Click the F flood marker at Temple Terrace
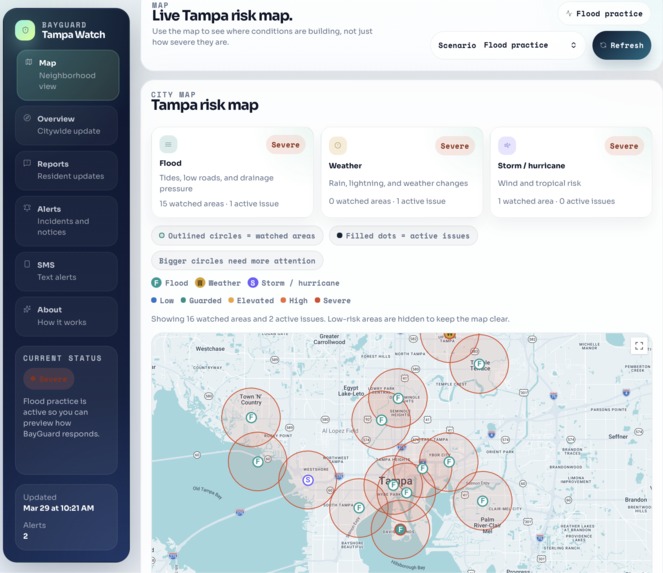This screenshot has width=663, height=573. 479,364
